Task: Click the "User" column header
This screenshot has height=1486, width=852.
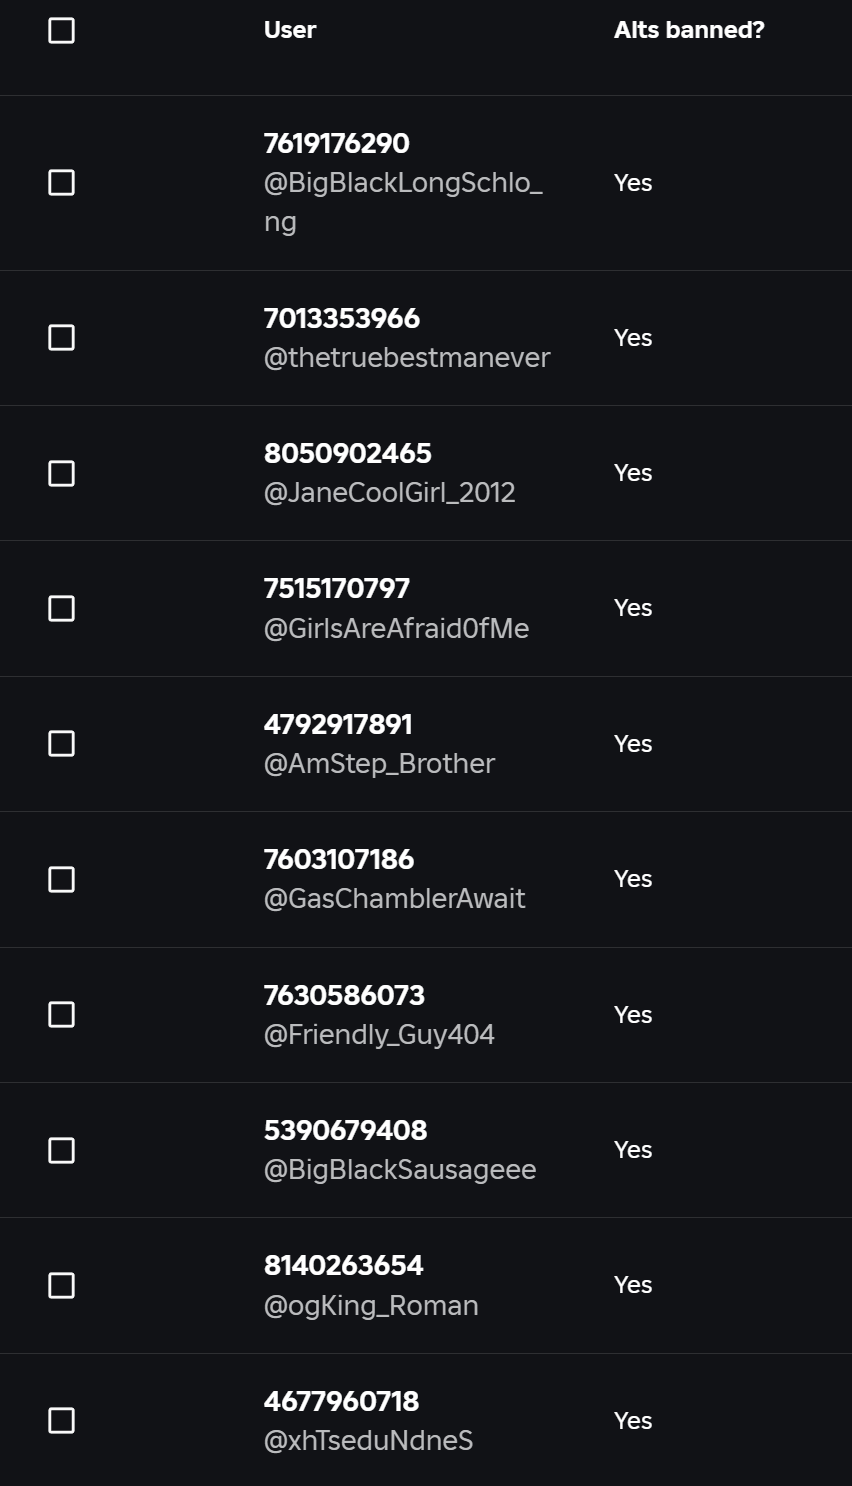Action: click(x=290, y=30)
